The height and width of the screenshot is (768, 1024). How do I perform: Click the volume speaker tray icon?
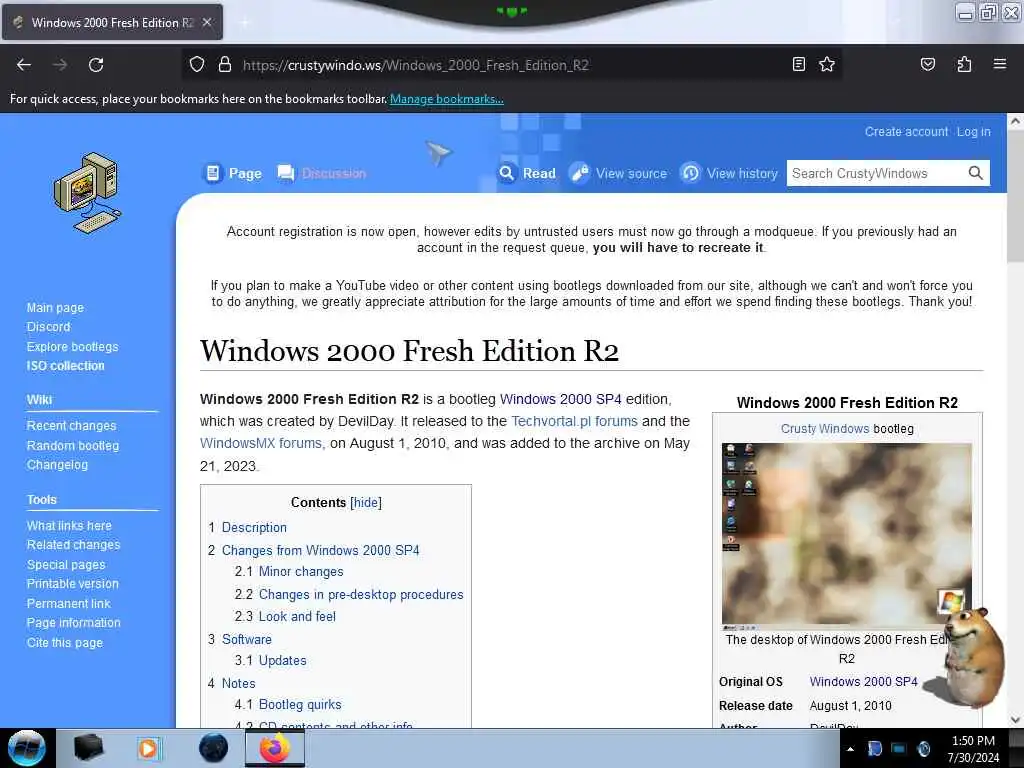coord(923,749)
